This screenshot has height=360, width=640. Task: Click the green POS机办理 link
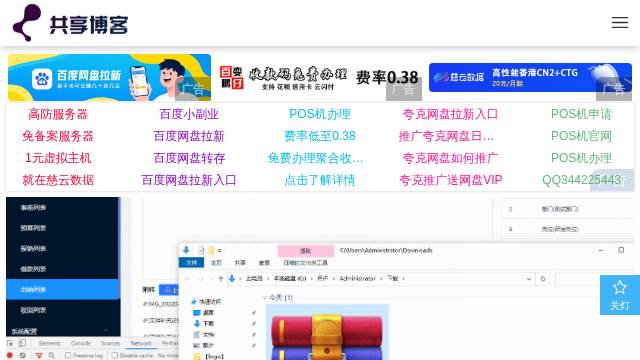(x=581, y=158)
